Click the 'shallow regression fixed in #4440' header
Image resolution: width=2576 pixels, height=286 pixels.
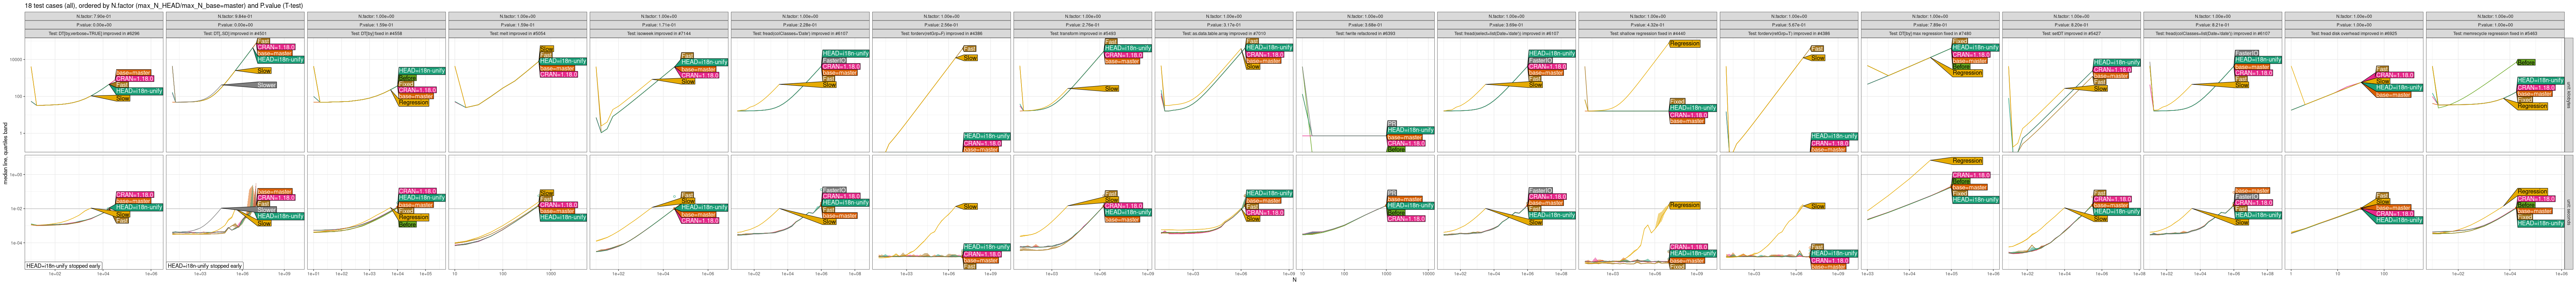pos(1647,33)
